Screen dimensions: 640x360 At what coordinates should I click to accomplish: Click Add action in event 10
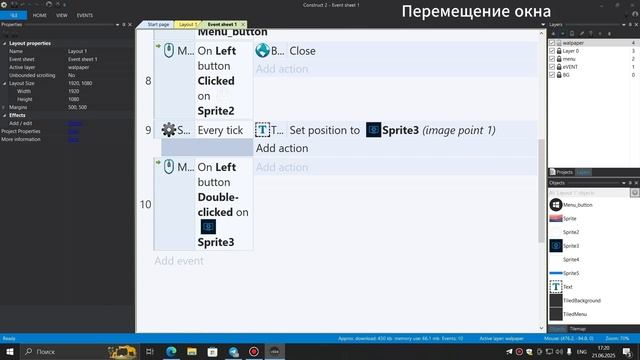pos(282,167)
